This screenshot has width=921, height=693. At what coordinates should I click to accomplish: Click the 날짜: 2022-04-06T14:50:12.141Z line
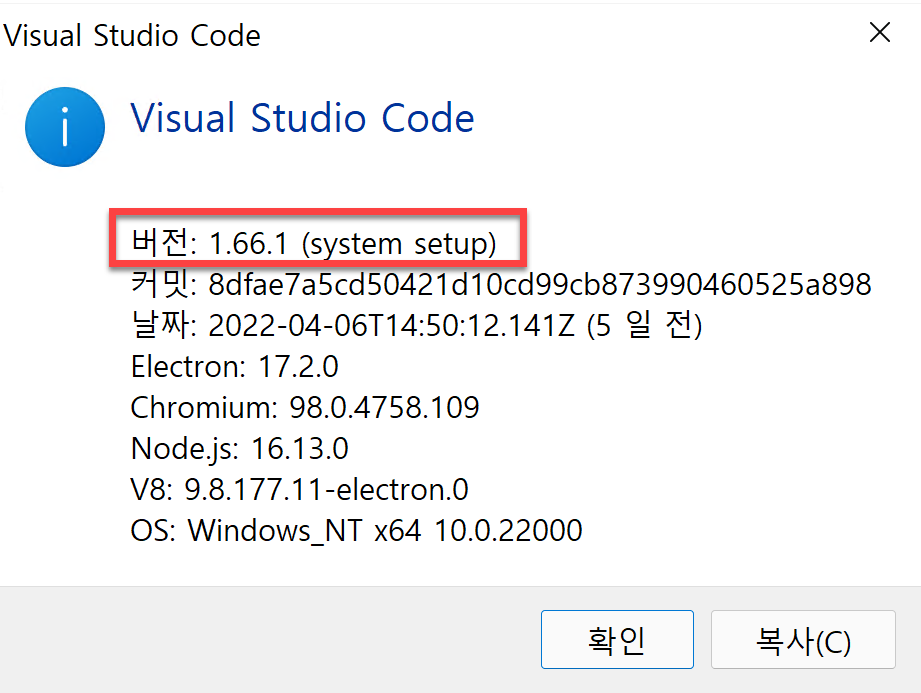pyautogui.click(x=416, y=325)
